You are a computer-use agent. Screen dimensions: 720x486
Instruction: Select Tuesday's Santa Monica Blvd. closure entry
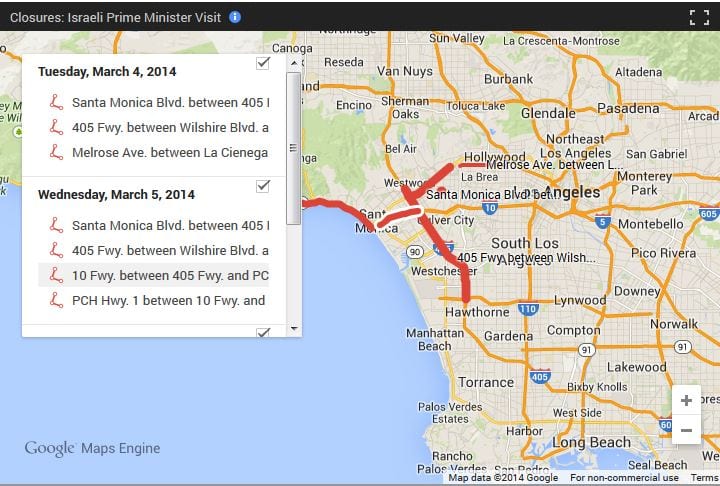point(153,102)
